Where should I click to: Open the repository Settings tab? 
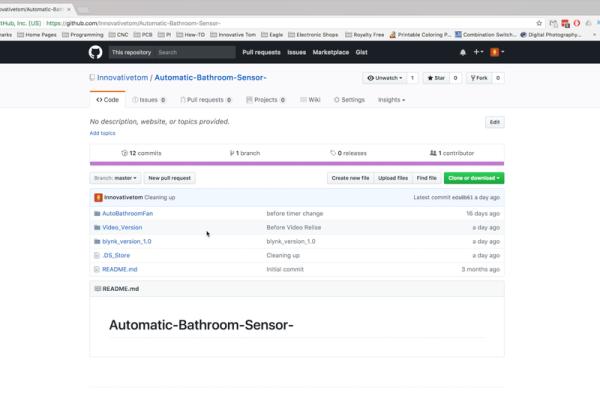(x=349, y=100)
